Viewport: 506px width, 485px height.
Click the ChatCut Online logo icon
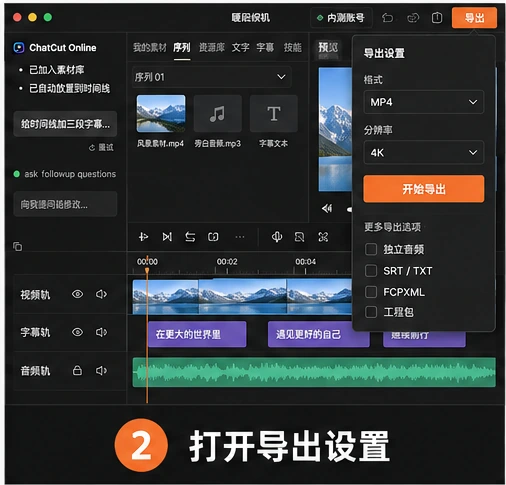(x=19, y=48)
